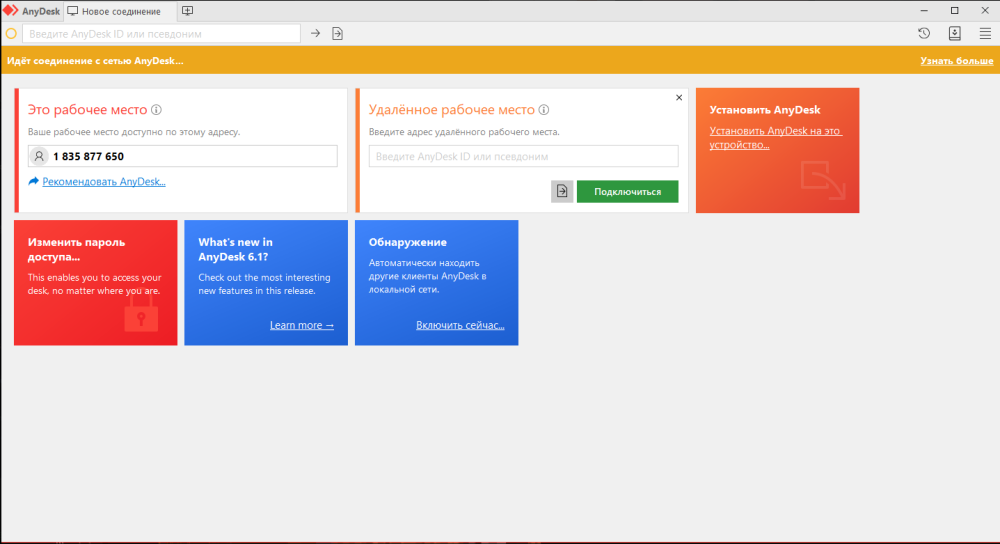This screenshot has width=1000, height=544.
Task: Show info for "Это рабочее место"
Action: point(156,110)
